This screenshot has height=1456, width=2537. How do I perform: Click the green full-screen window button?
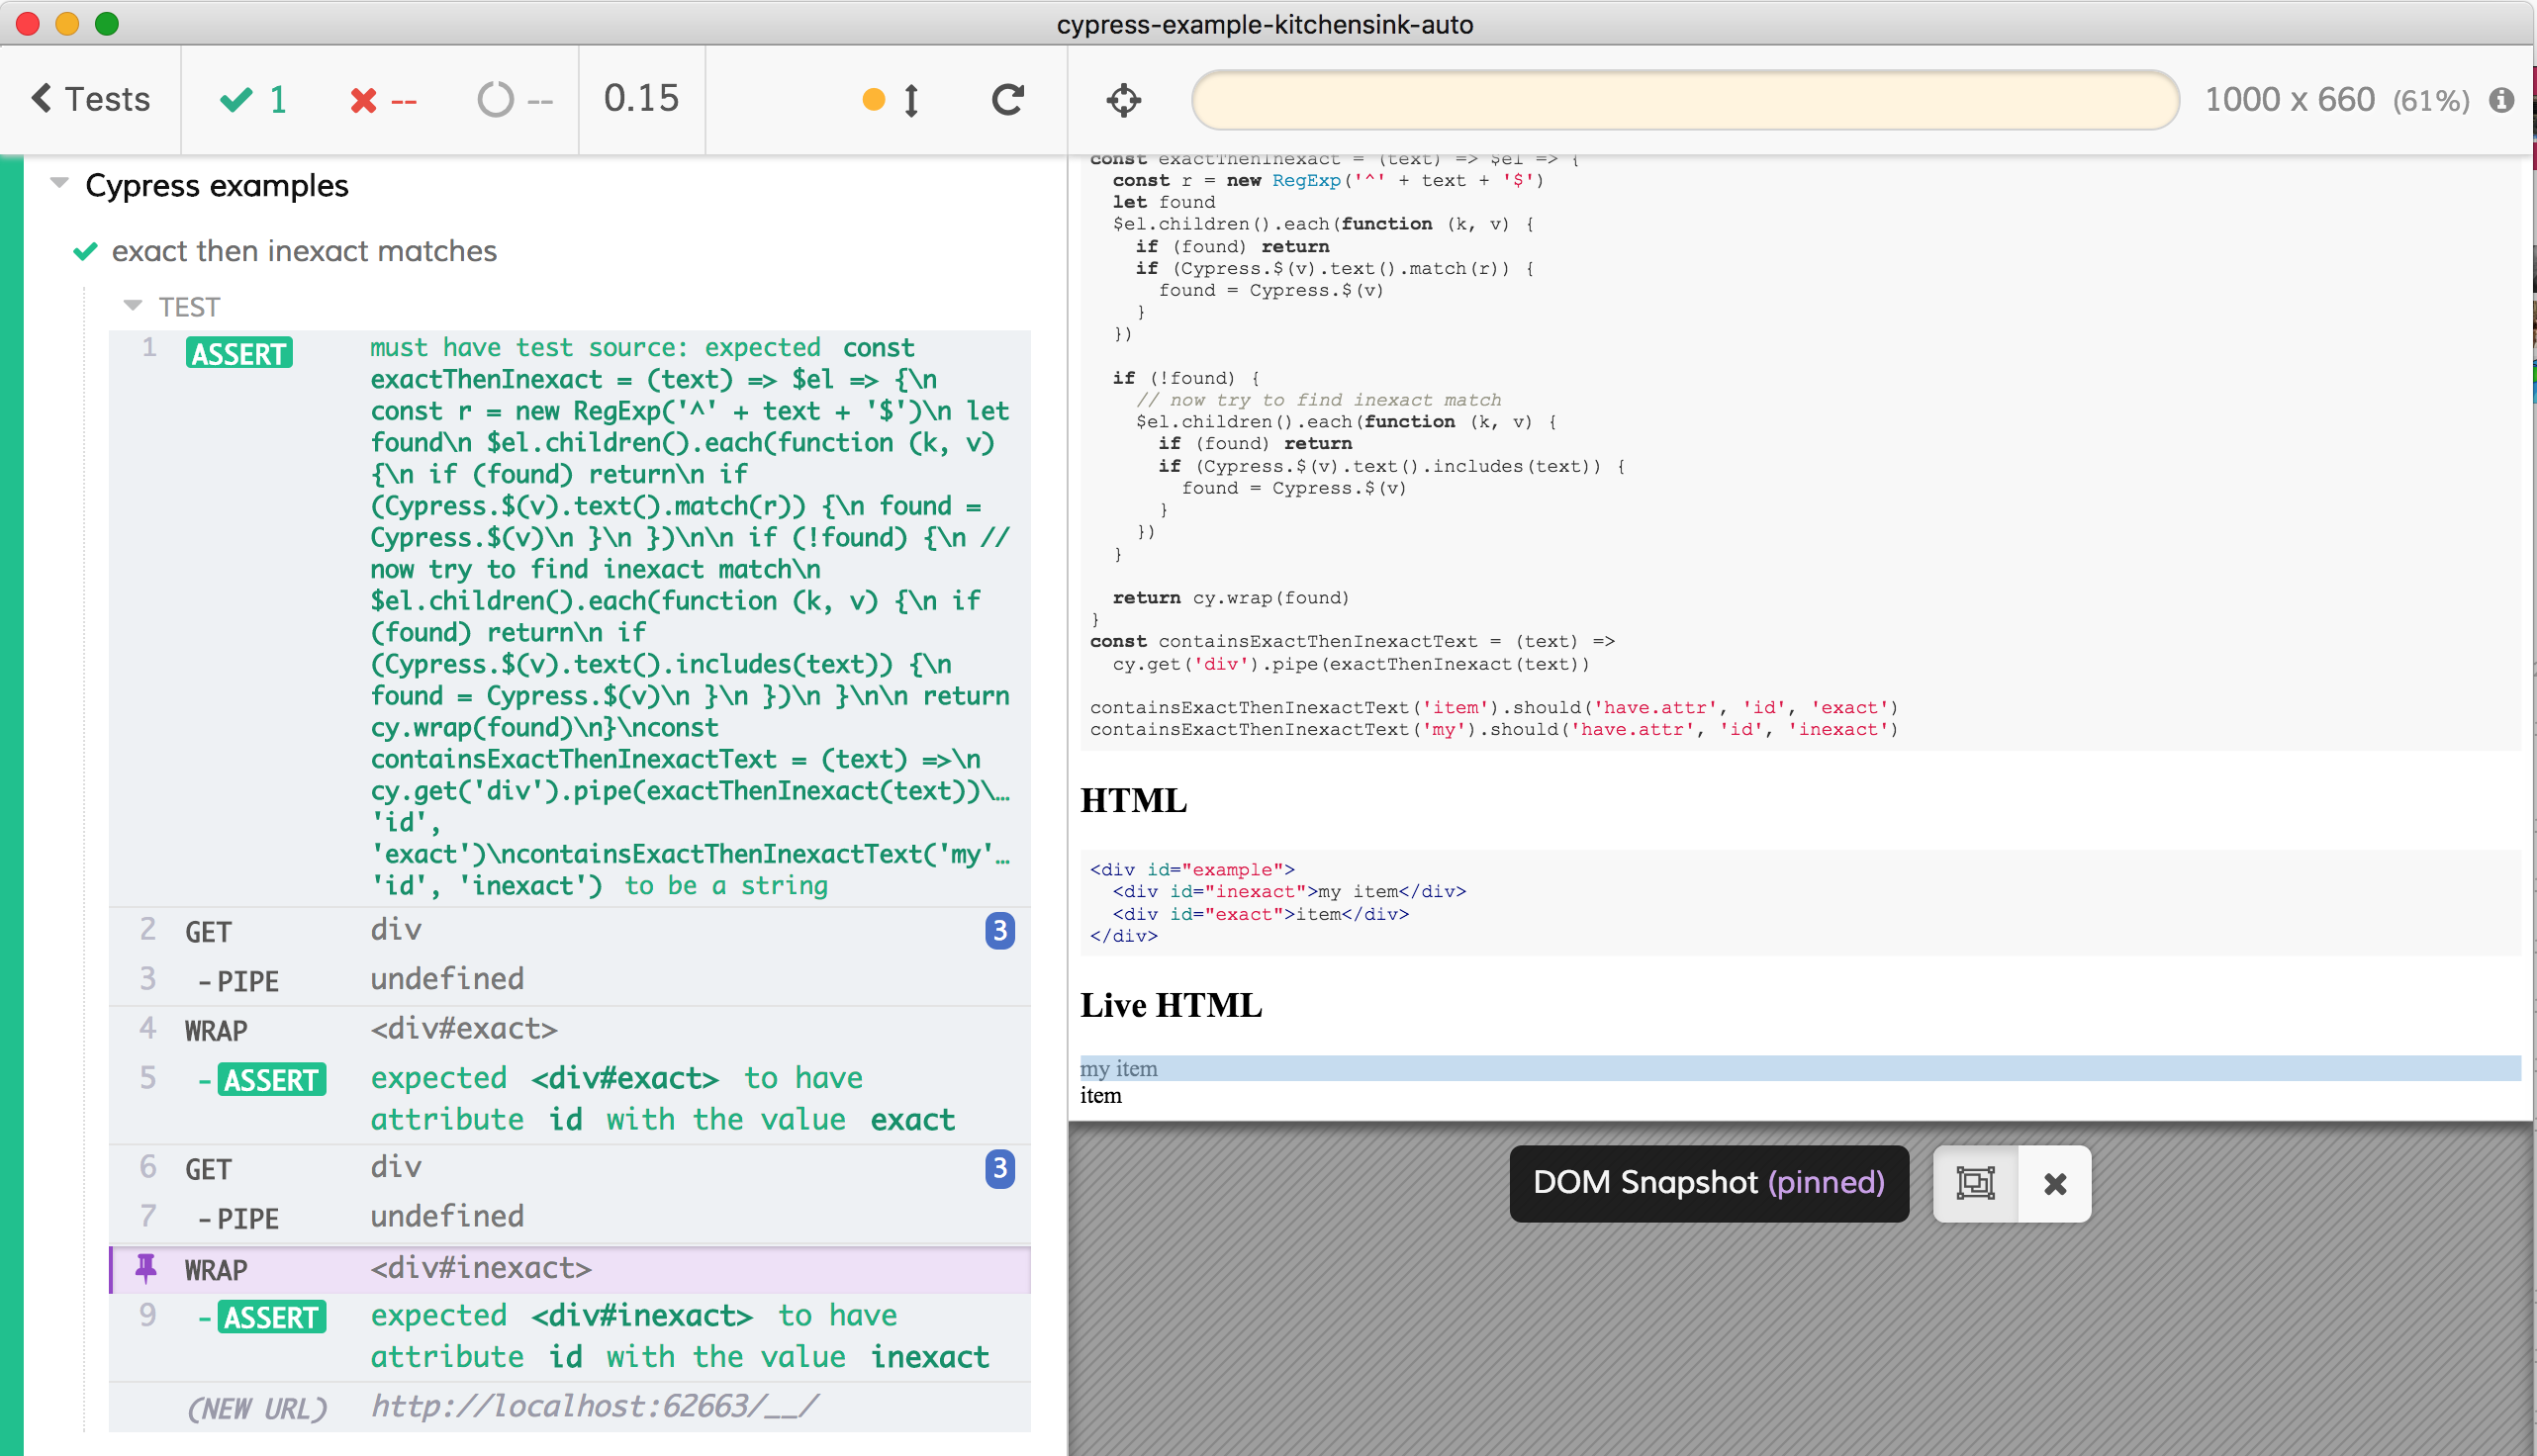tap(107, 23)
